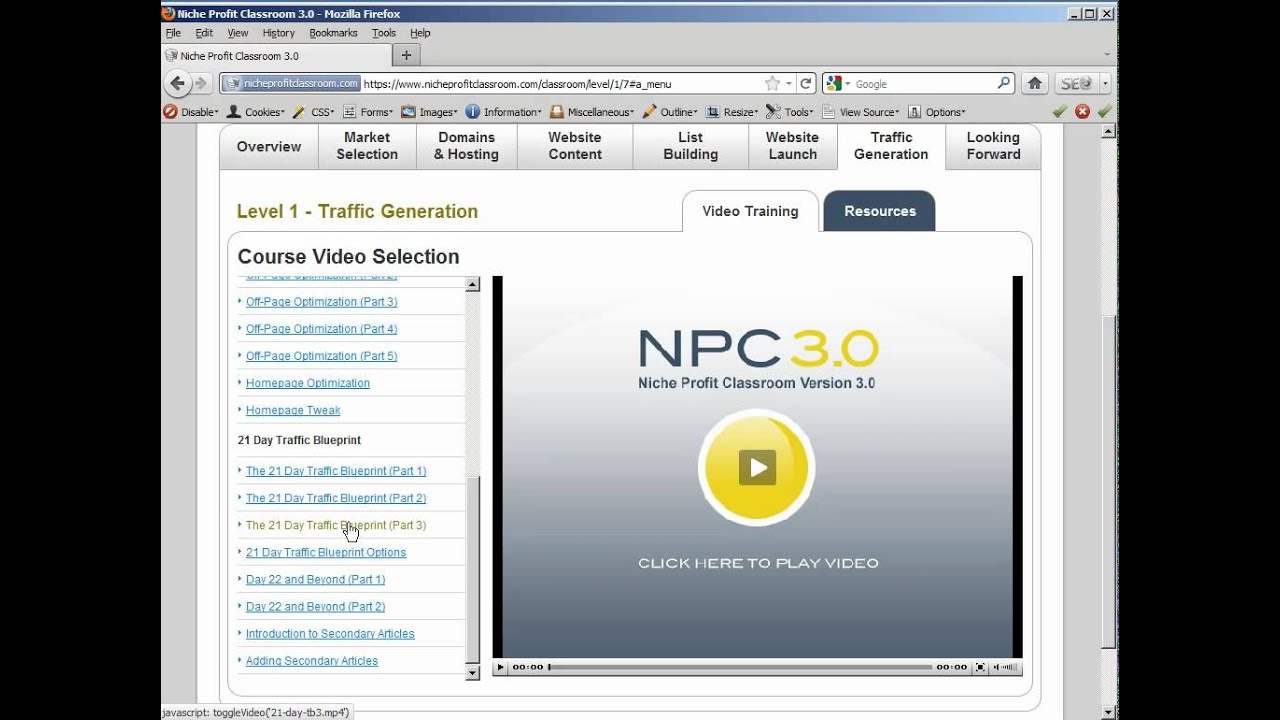Reload the page with the refresh icon
This screenshot has height=720, width=1280.
[806, 84]
